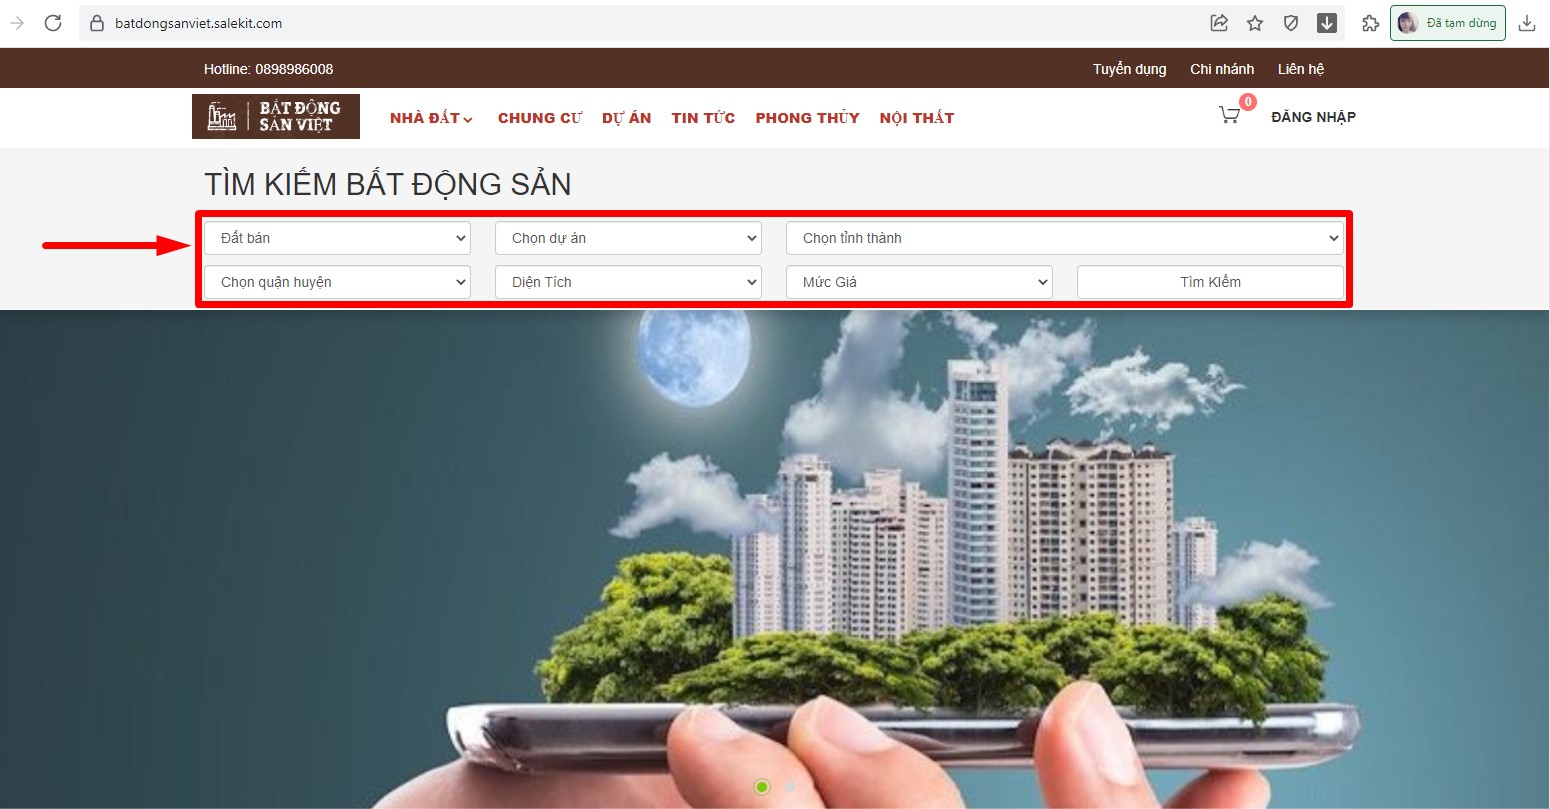Select the Chọn quận huyện dropdown
Image resolution: width=1550 pixels, height=809 pixels.
337,282
